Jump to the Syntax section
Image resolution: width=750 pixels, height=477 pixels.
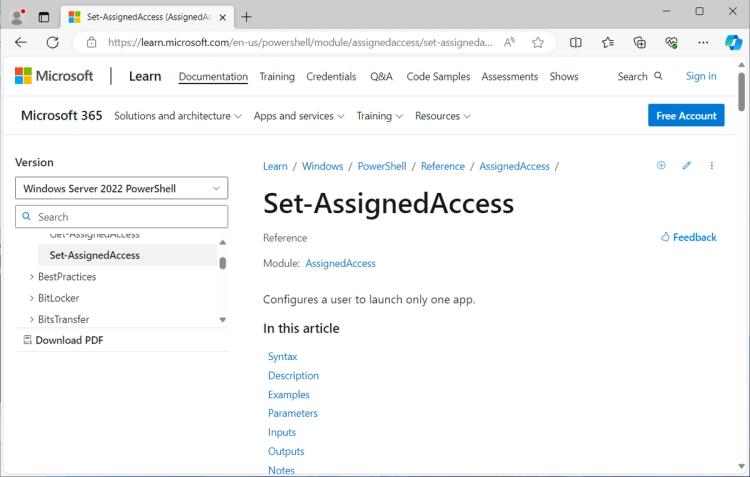point(282,356)
